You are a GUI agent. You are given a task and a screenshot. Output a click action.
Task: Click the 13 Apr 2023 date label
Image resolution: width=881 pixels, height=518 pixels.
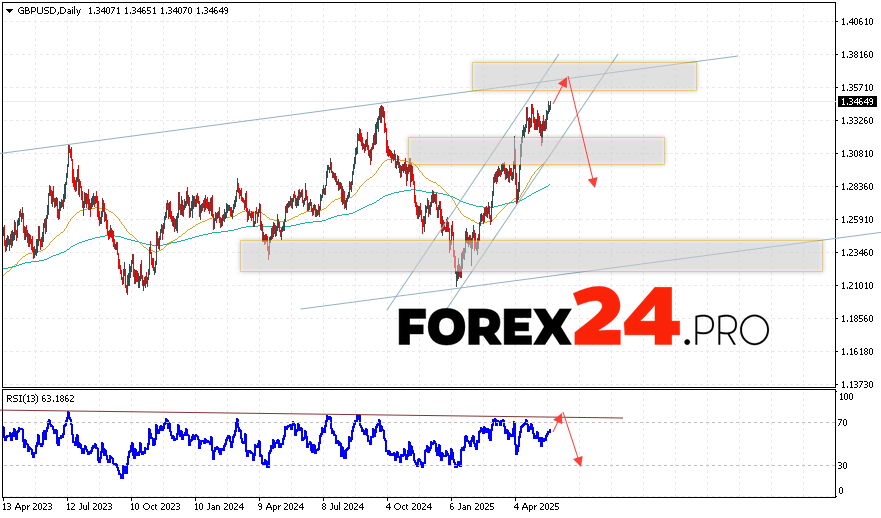[30, 506]
